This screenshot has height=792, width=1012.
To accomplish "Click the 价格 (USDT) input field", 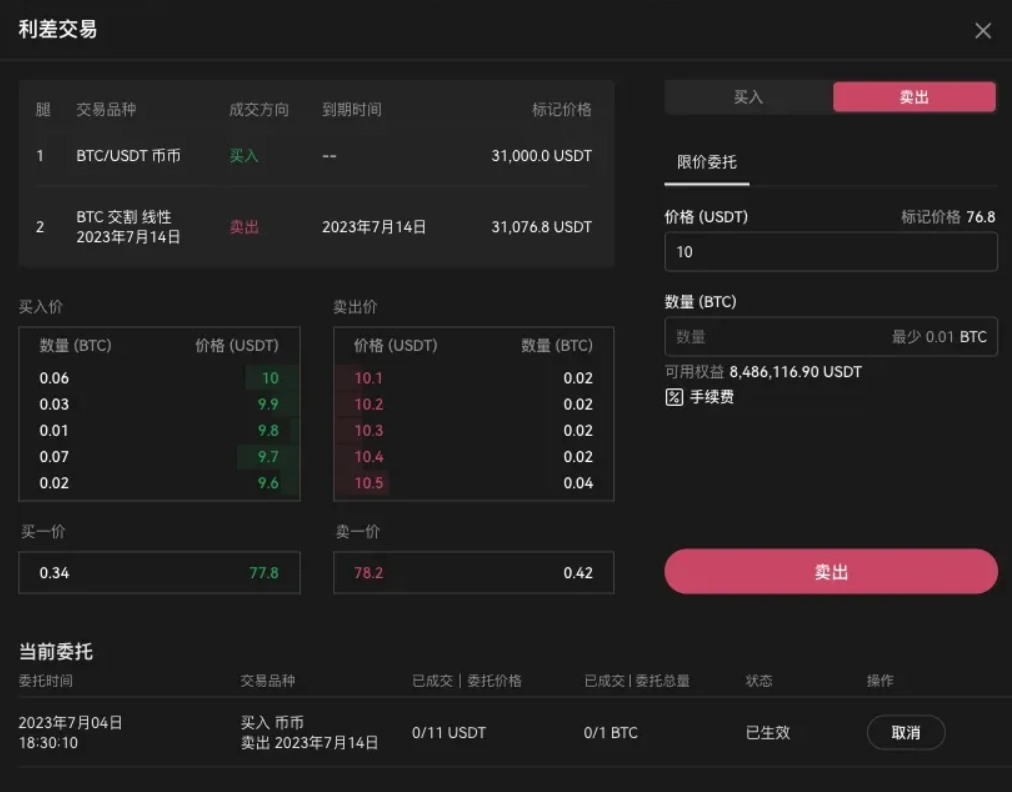I will 831,251.
